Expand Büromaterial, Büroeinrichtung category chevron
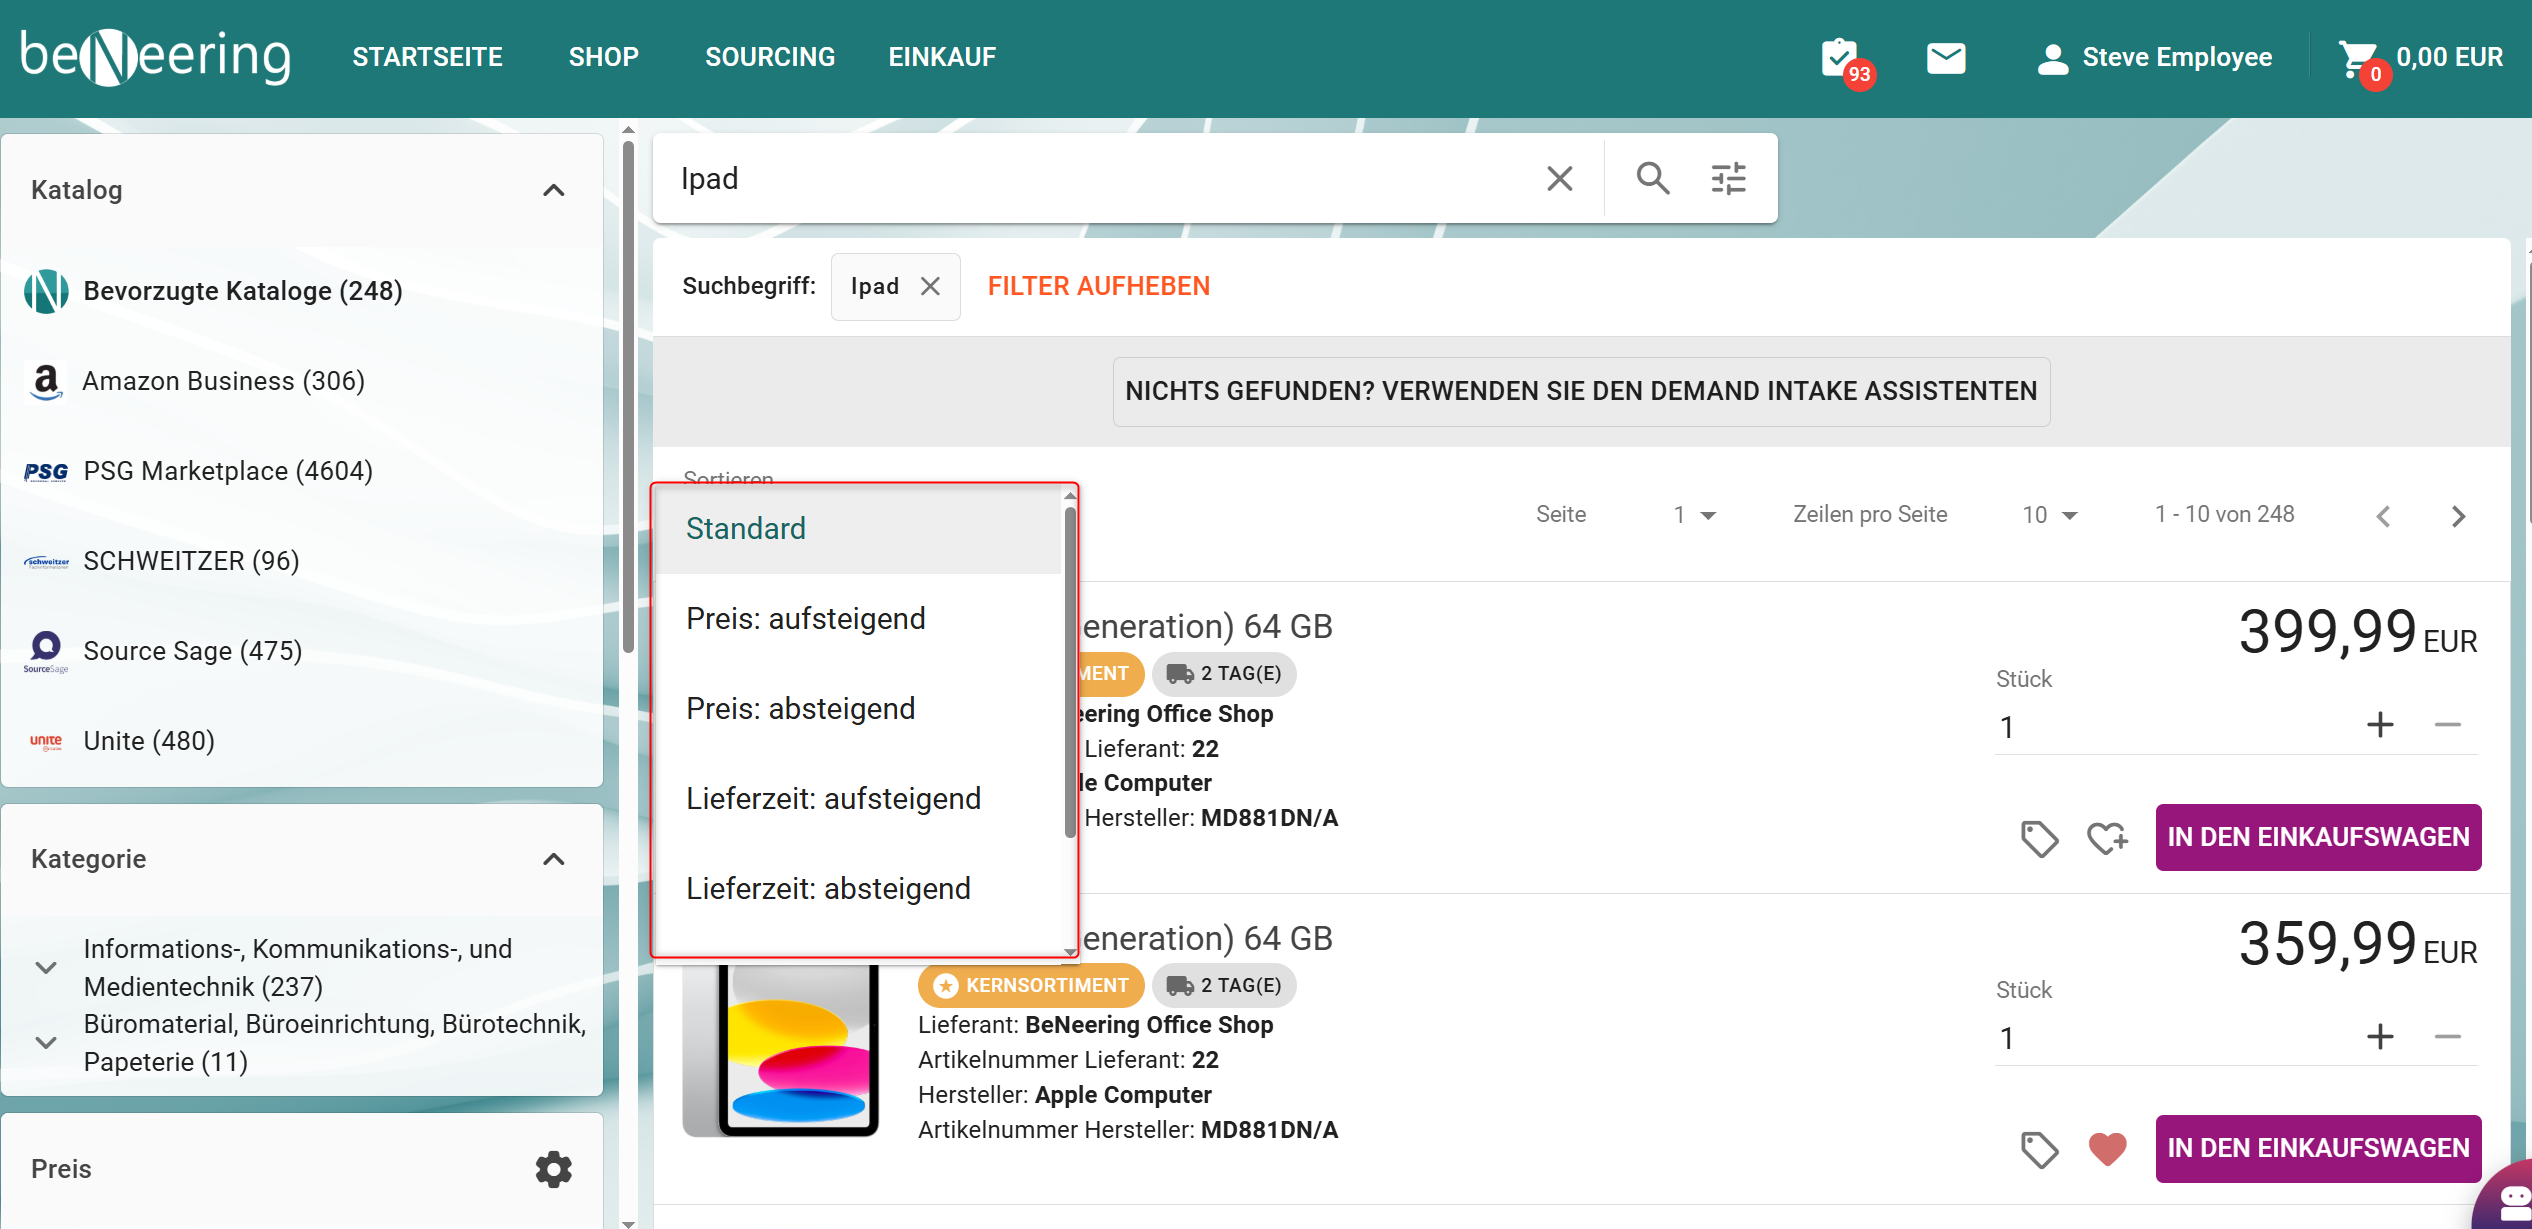Viewport: 2532px width, 1229px height. (46, 1042)
